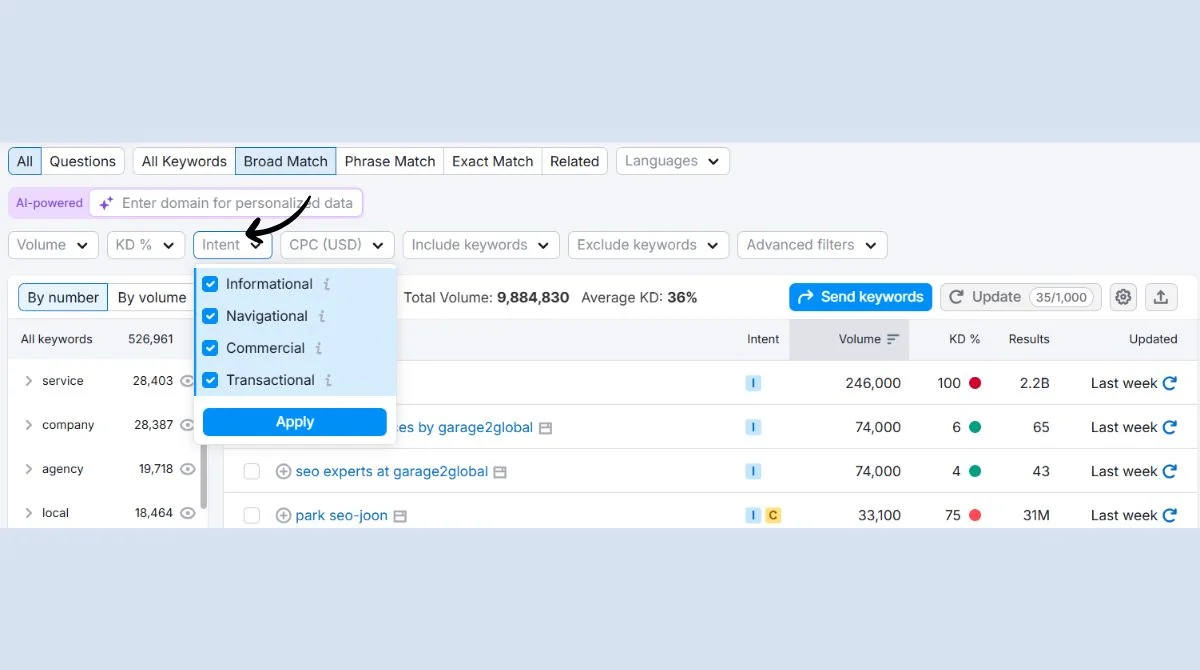Uncheck the Commercial checkbox

(210, 348)
